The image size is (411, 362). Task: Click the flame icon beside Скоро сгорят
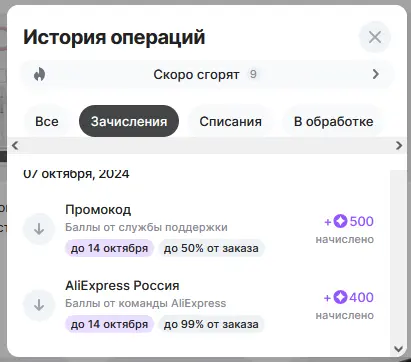[x=39, y=74]
